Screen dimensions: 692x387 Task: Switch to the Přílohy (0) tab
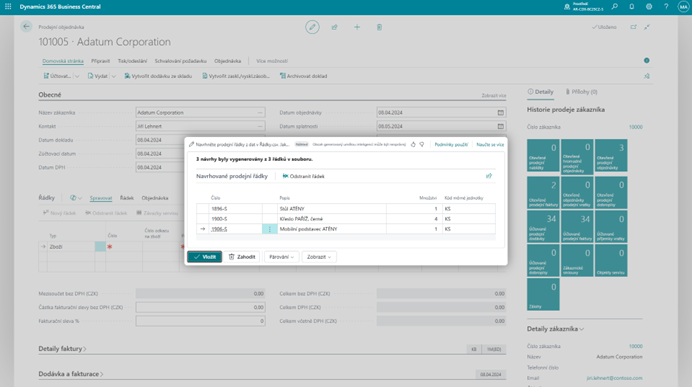pyautogui.click(x=581, y=92)
